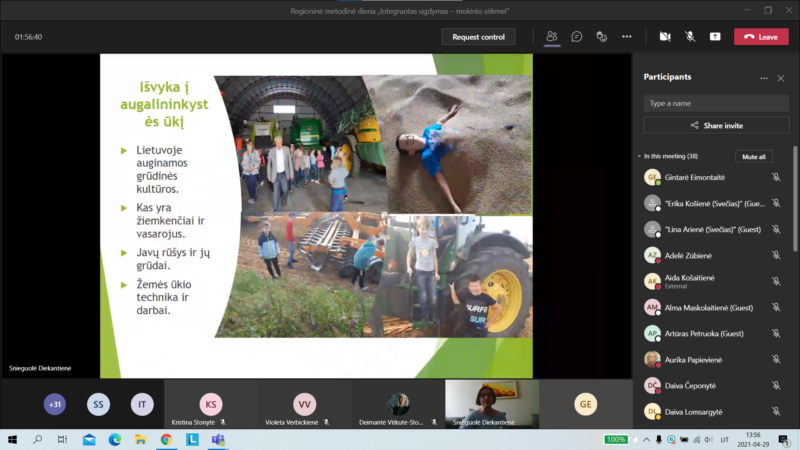Viewport: 800px width, 450px height.
Task: Toggle the microphone mute button
Action: point(690,37)
